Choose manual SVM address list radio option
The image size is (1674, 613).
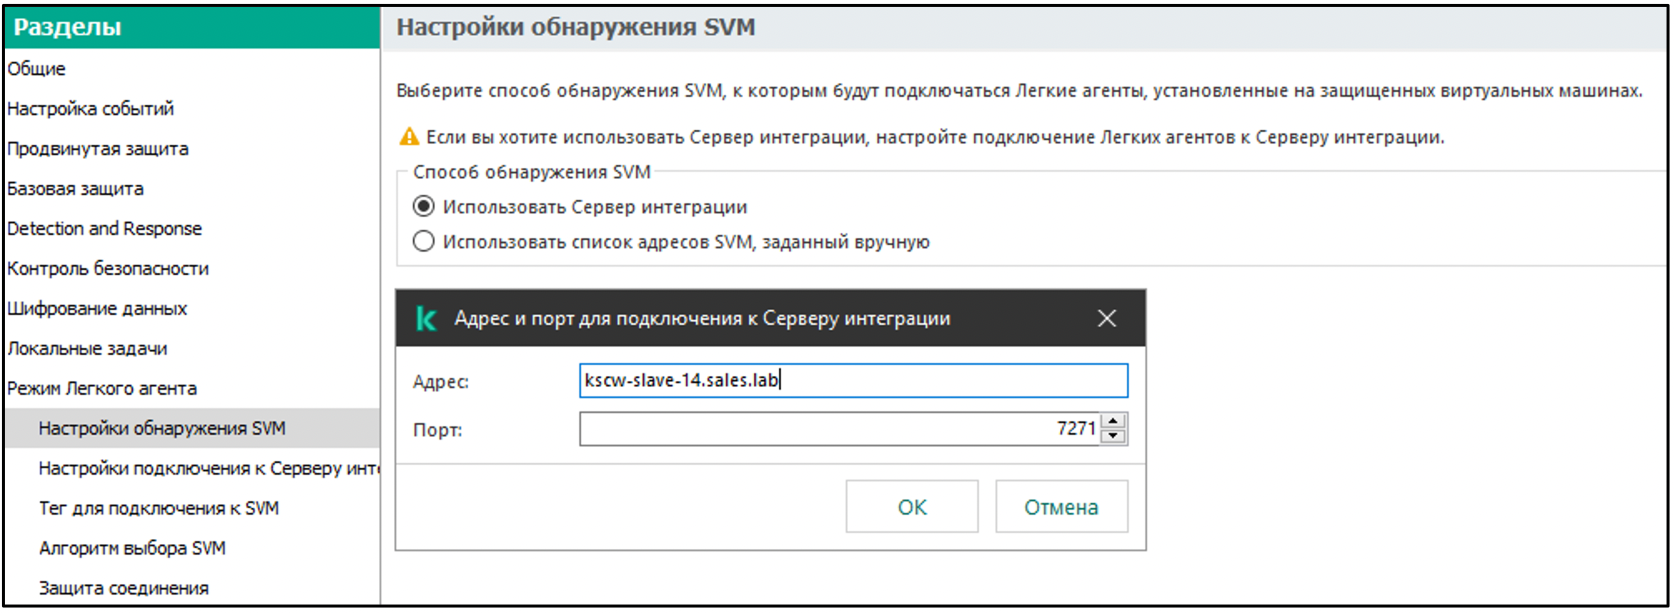(x=424, y=242)
